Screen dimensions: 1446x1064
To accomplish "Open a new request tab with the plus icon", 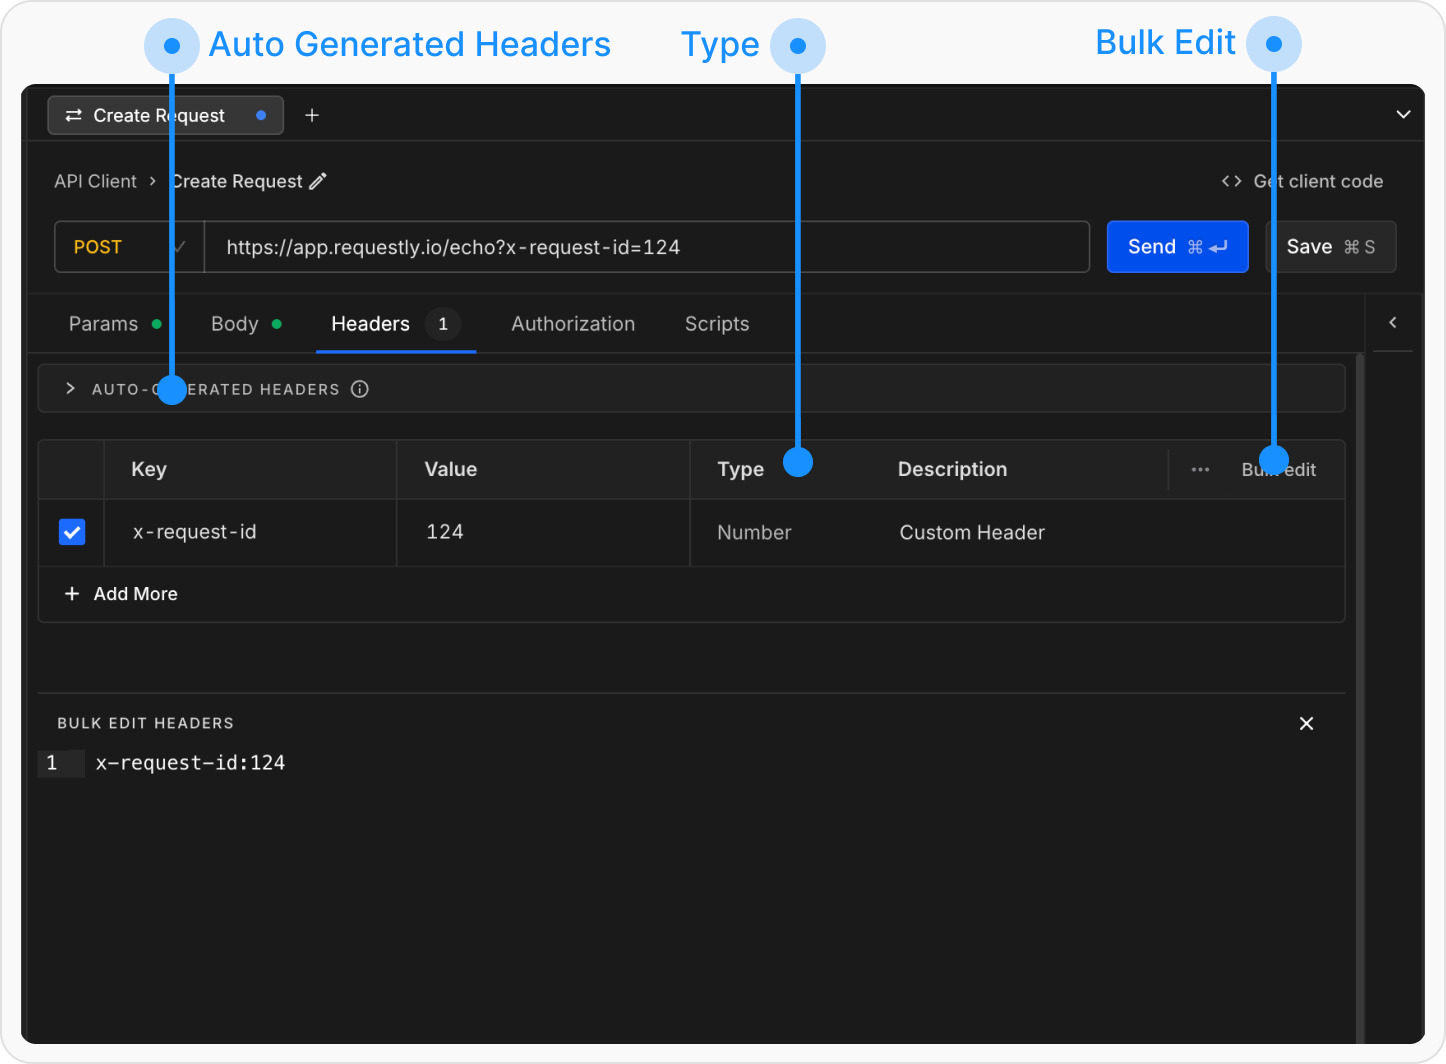I will tap(312, 115).
